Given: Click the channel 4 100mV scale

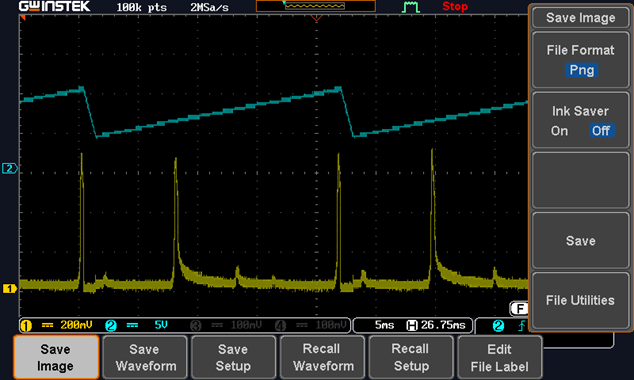Looking at the screenshot, I should click(x=331, y=325).
